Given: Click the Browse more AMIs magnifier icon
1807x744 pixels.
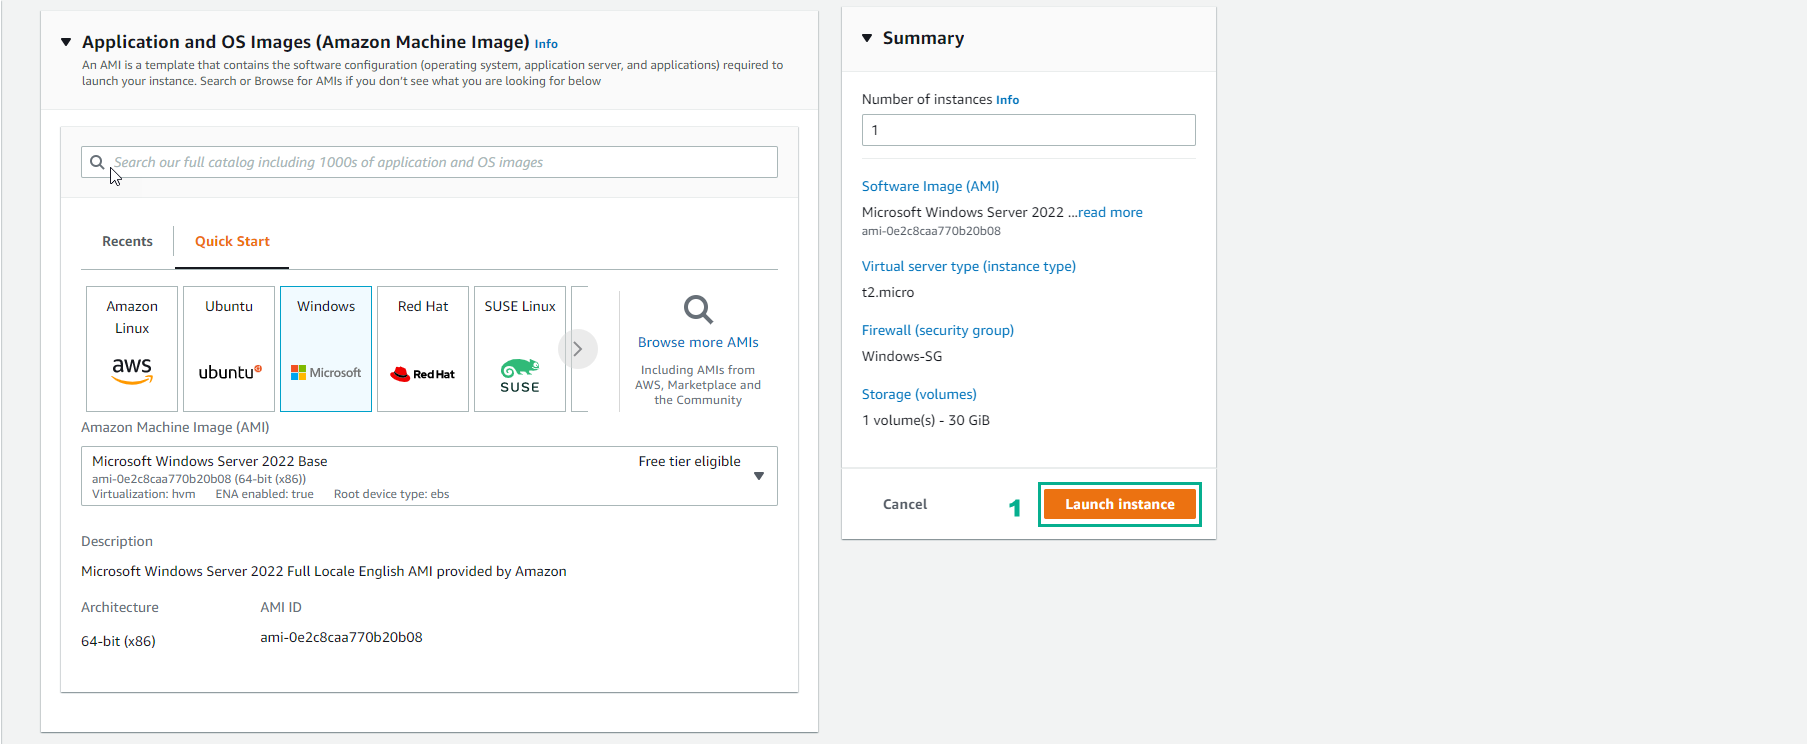Looking at the screenshot, I should 697,310.
